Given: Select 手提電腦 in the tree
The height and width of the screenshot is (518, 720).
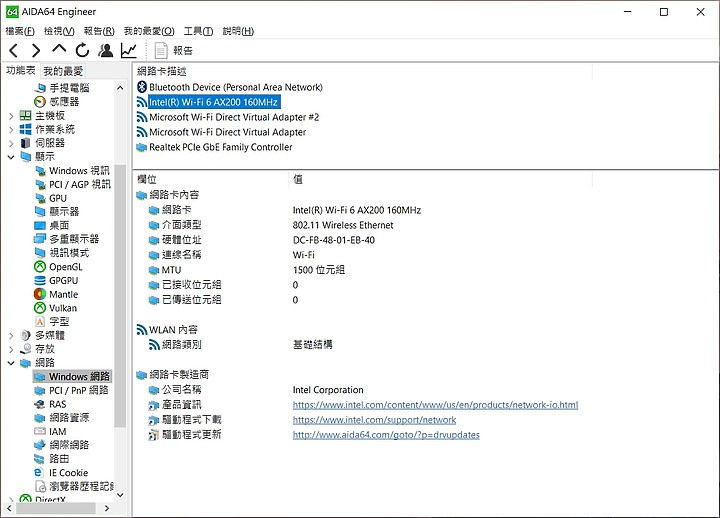Looking at the screenshot, I should pos(69,88).
